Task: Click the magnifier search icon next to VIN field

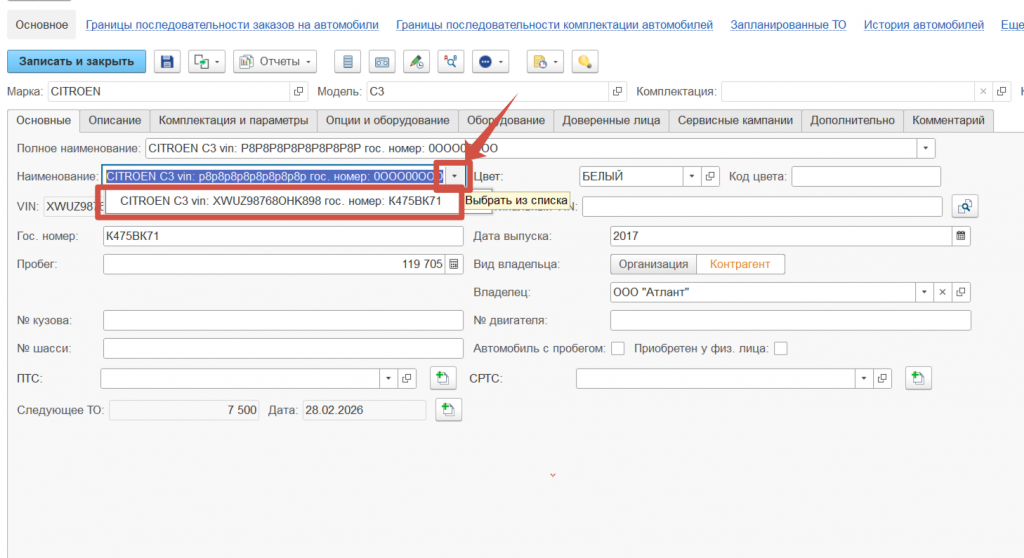Action: [964, 207]
